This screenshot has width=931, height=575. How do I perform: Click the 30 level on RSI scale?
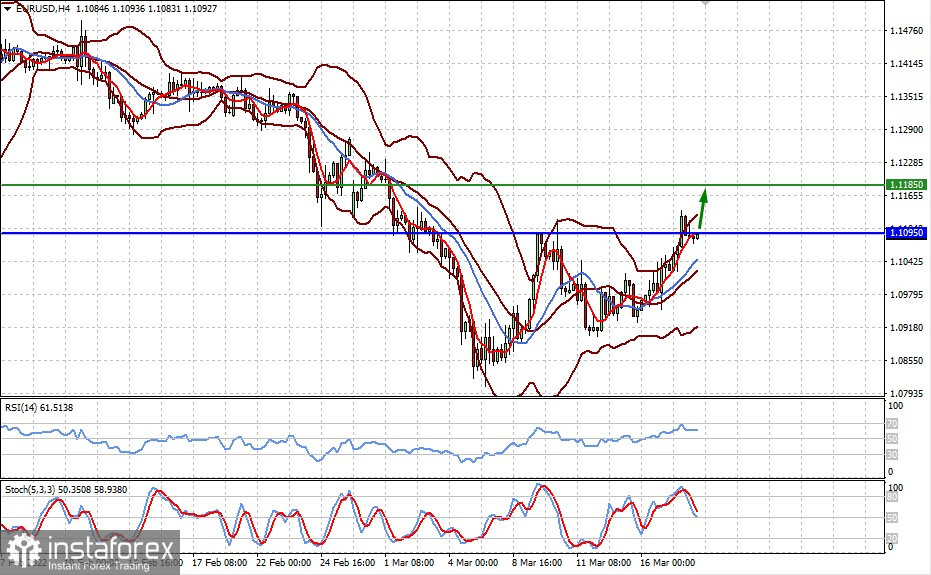(892, 455)
